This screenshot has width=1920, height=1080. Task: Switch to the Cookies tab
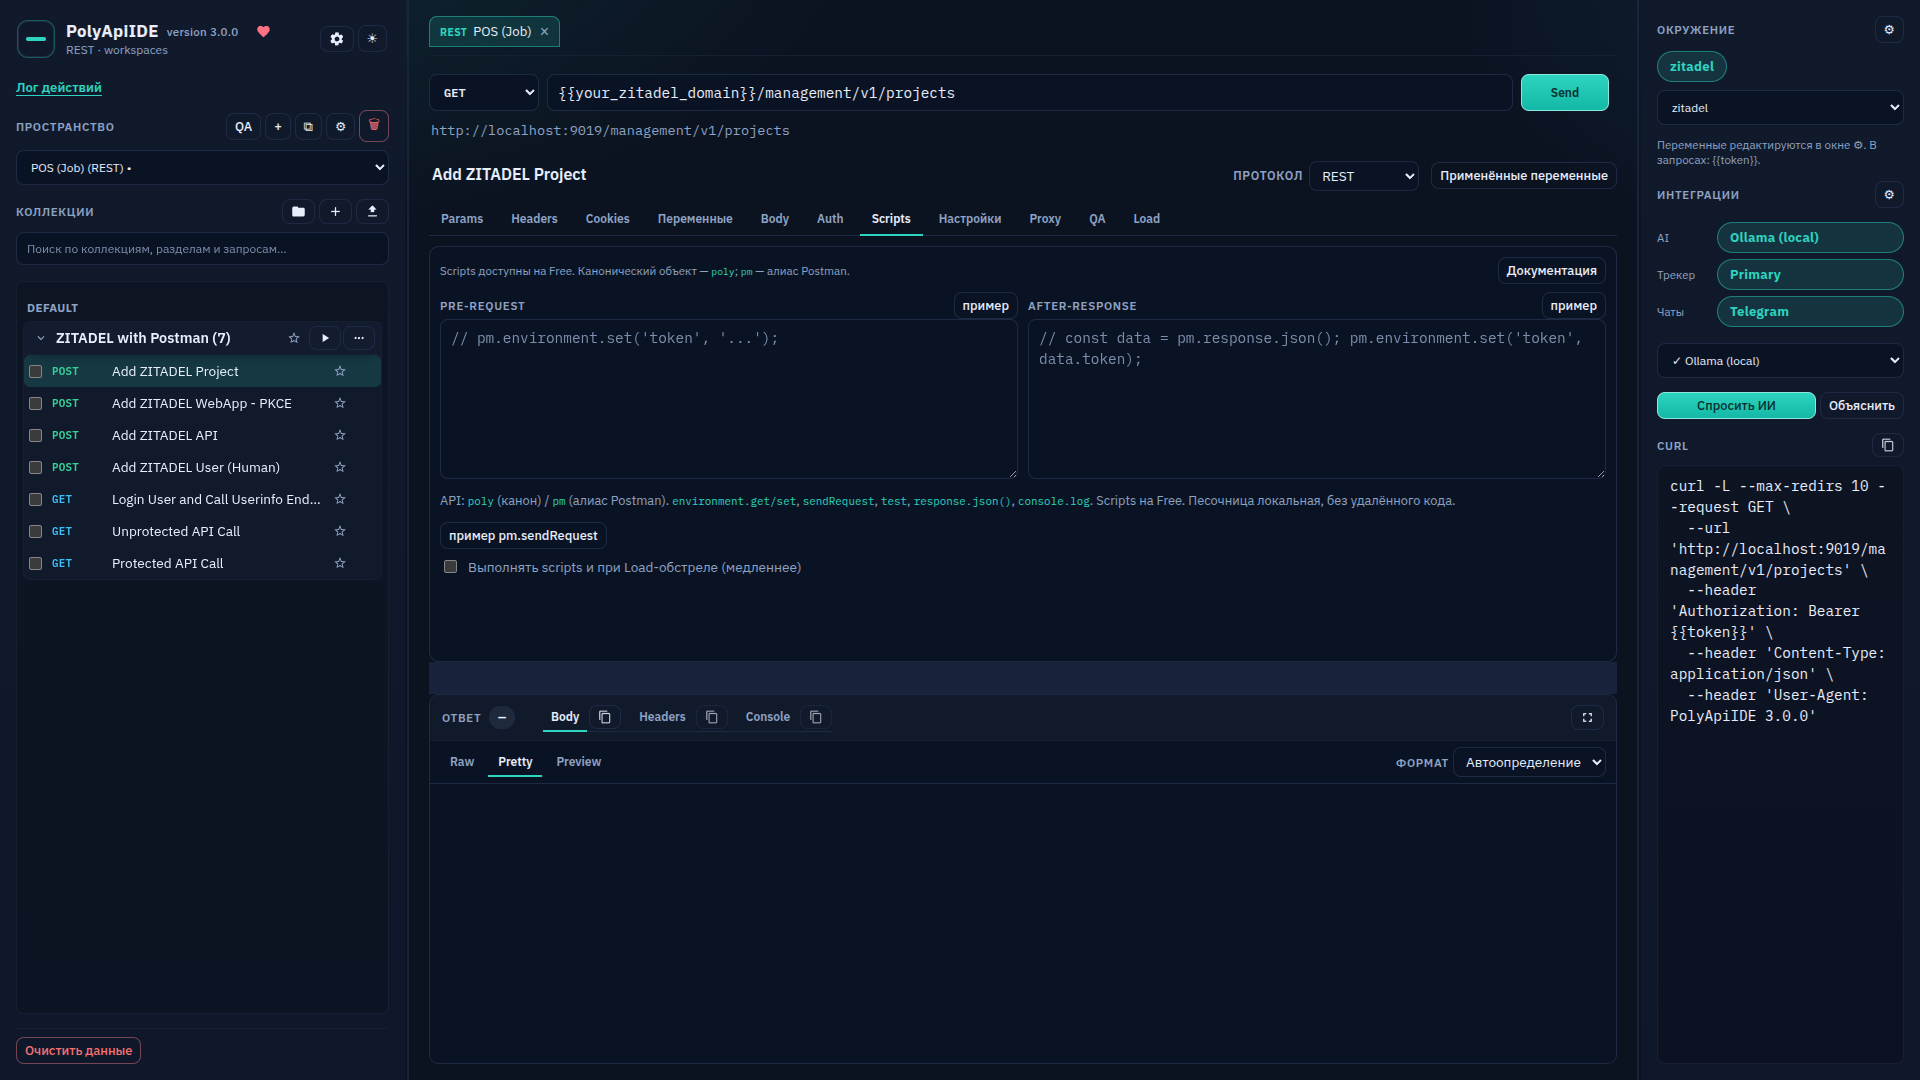(607, 219)
